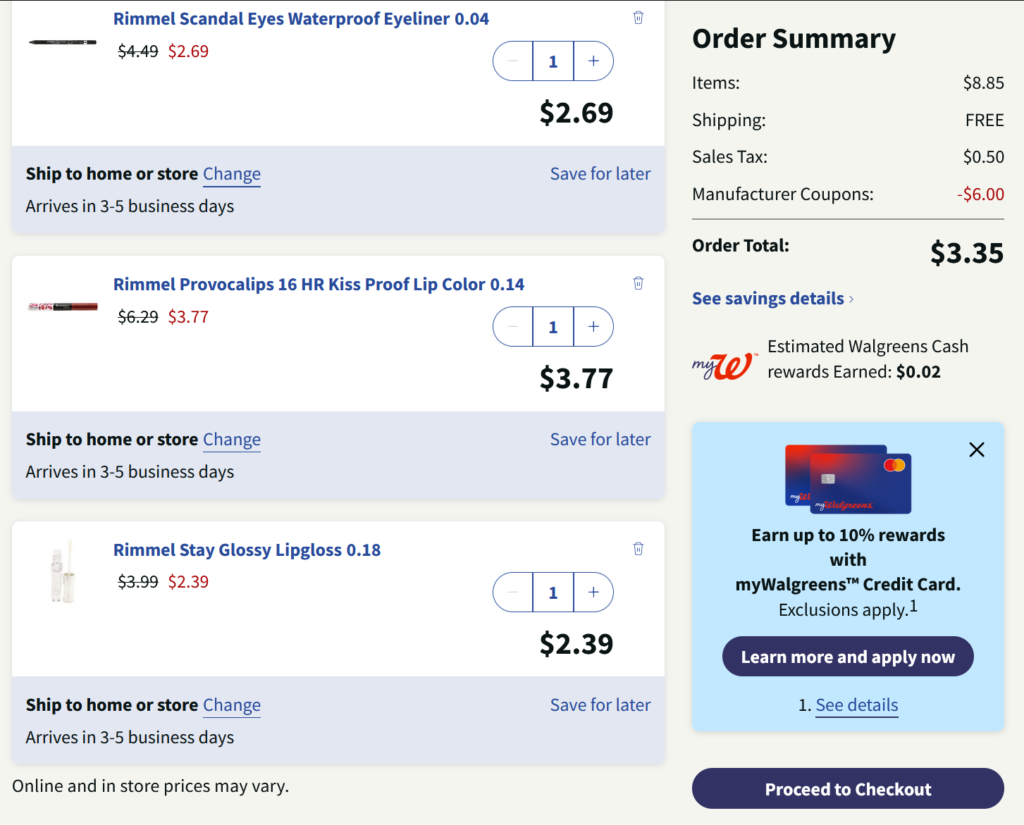View the Provocalips Lip Color product thumbnail

point(63,306)
